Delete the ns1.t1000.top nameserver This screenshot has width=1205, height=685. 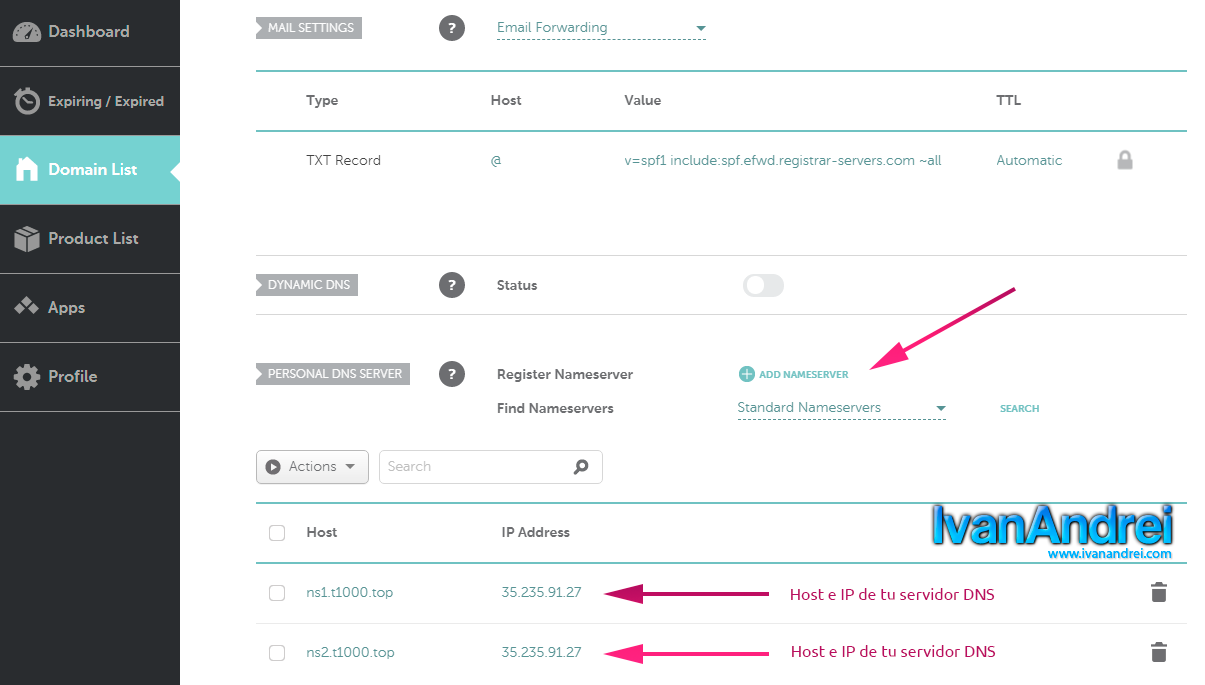(x=1159, y=592)
